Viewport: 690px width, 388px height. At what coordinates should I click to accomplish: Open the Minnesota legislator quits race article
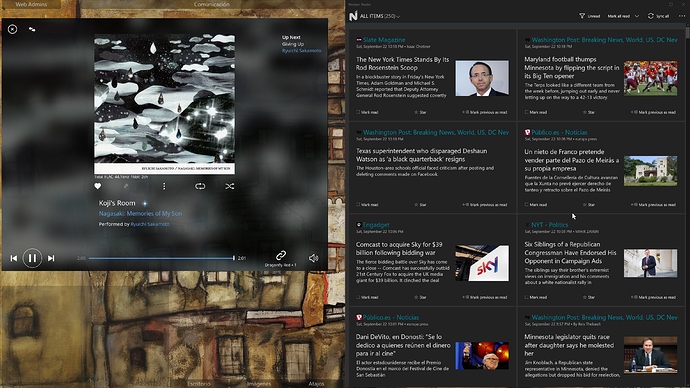click(569, 345)
